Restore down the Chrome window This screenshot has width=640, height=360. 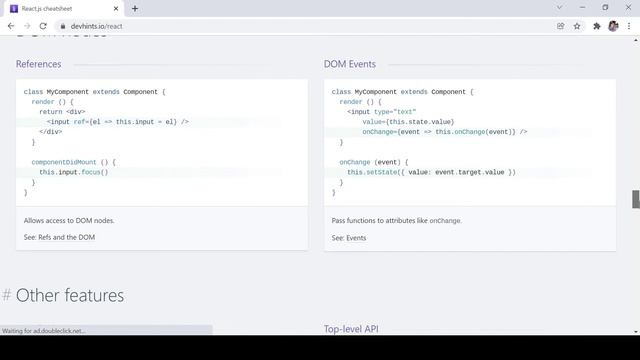tap(605, 7)
